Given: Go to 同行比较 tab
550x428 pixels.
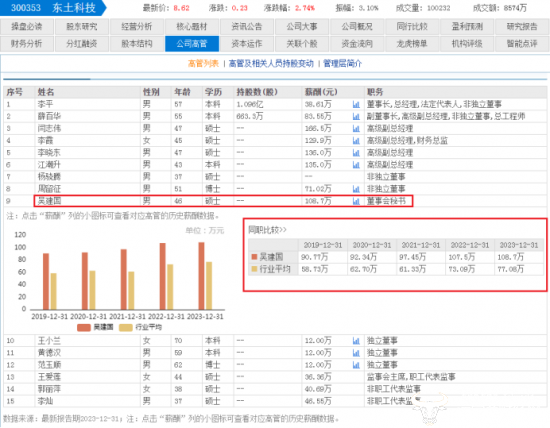Looking at the screenshot, I should pos(412,27).
